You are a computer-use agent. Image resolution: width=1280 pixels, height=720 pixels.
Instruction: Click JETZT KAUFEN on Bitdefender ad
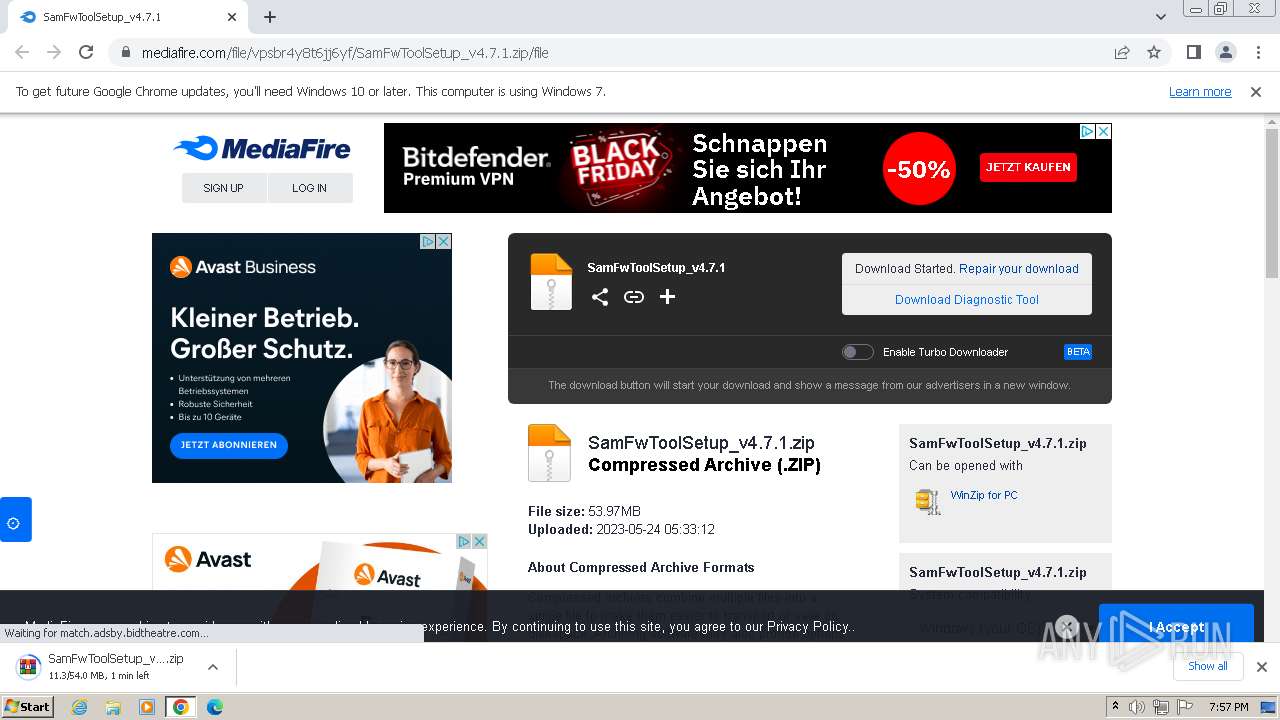click(1028, 167)
